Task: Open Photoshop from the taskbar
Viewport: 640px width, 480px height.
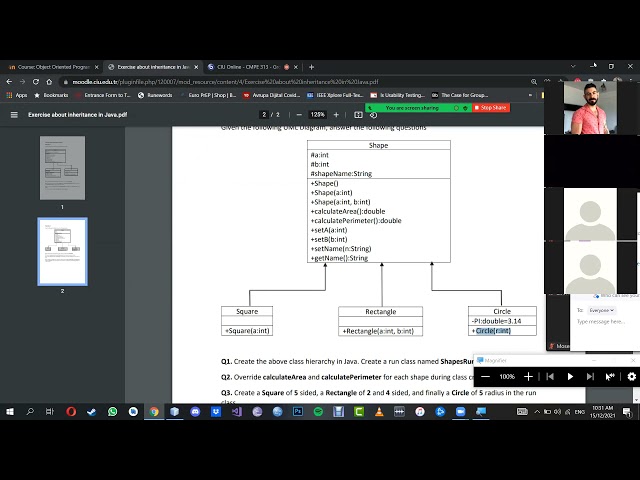Action: 298,412
